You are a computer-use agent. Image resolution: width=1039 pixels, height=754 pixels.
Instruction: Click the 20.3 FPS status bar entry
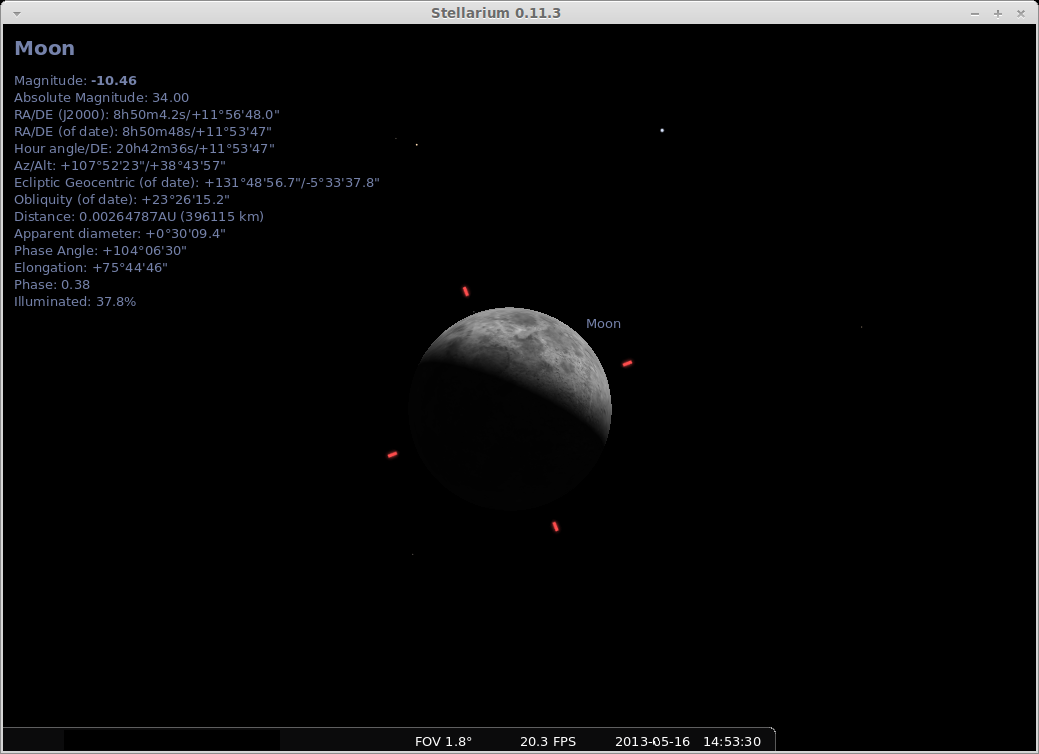click(x=548, y=741)
